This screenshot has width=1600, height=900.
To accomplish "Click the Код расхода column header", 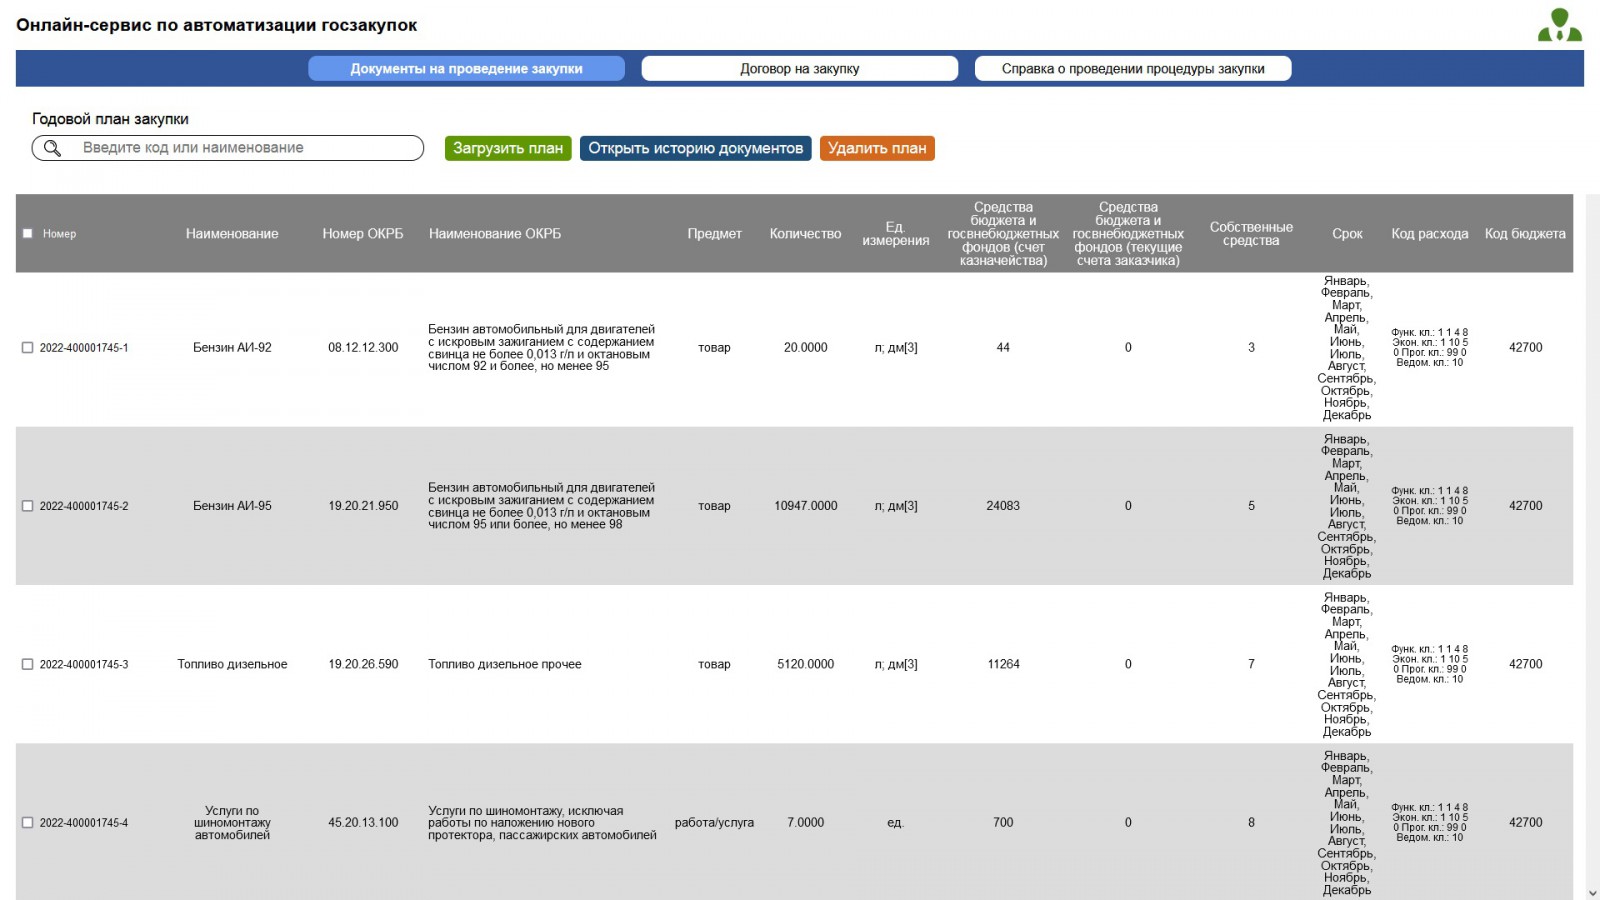I will (1430, 234).
